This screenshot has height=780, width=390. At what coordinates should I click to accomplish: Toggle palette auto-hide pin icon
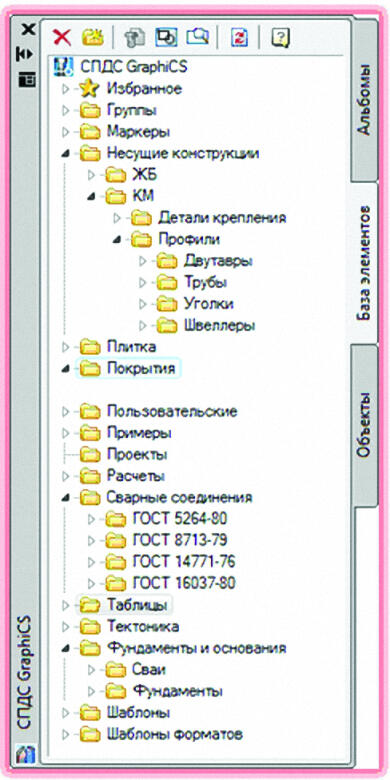(x=24, y=55)
